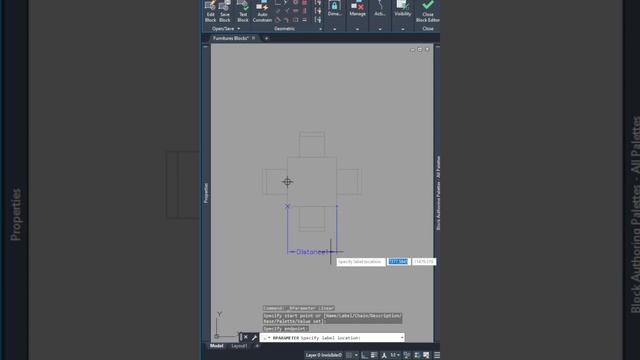Toggle annotation visibility icon in status bar
Screen dimensions: 640x360
click(384, 355)
